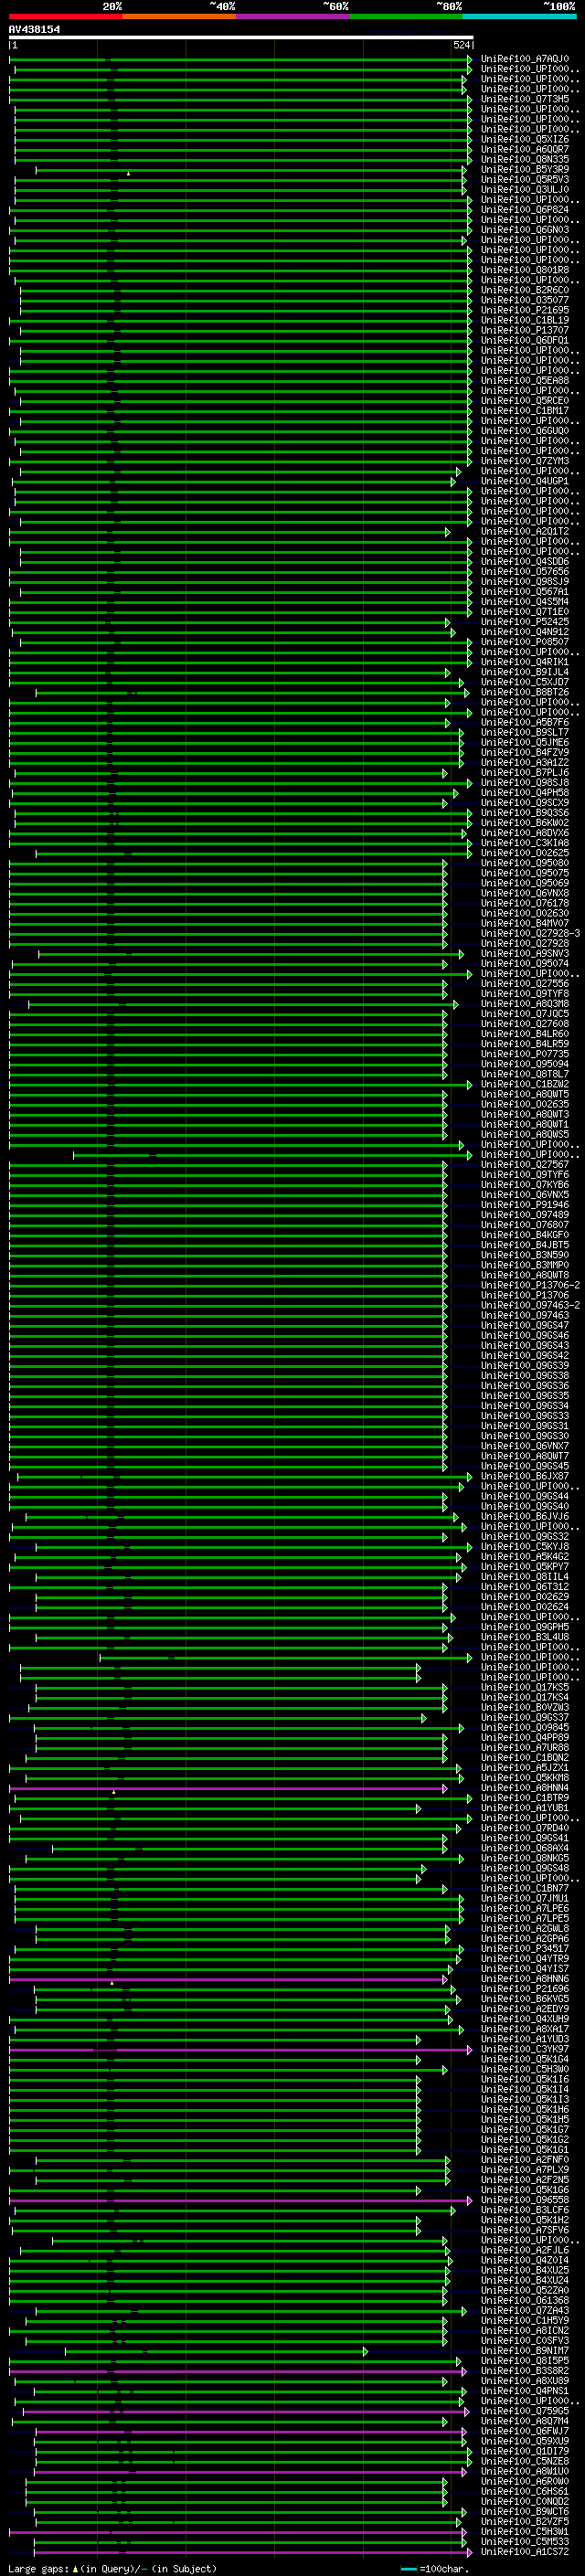Viewport: 585px width, 2576px height.
Task: Select hit label UniRef100_Q98SJ9
Action: 525,581
